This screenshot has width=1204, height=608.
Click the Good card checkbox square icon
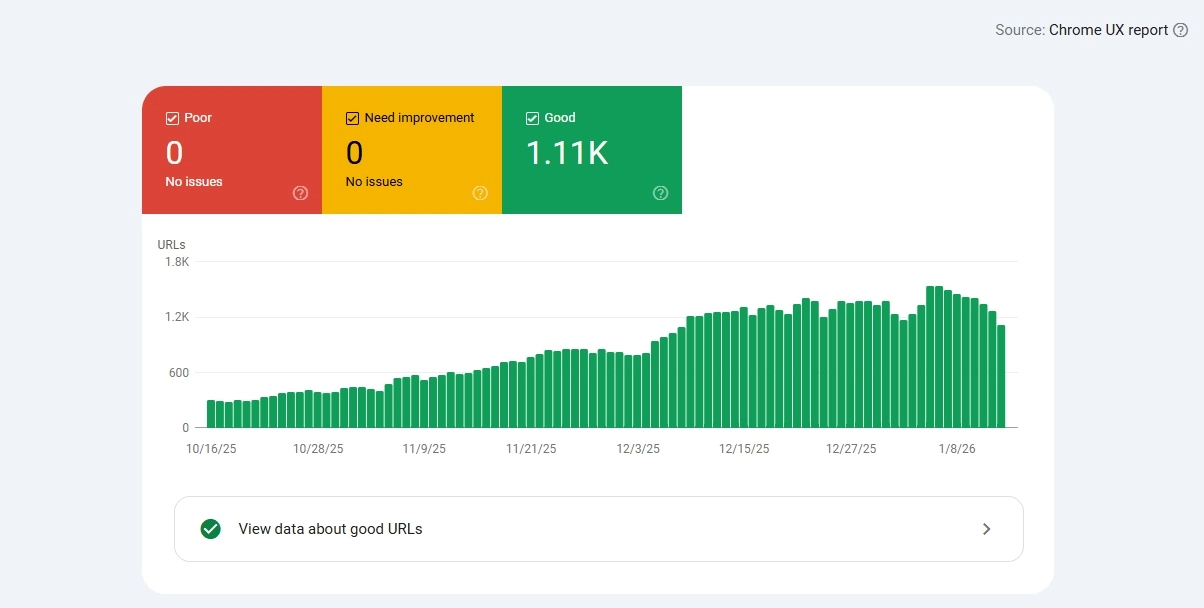click(x=532, y=117)
